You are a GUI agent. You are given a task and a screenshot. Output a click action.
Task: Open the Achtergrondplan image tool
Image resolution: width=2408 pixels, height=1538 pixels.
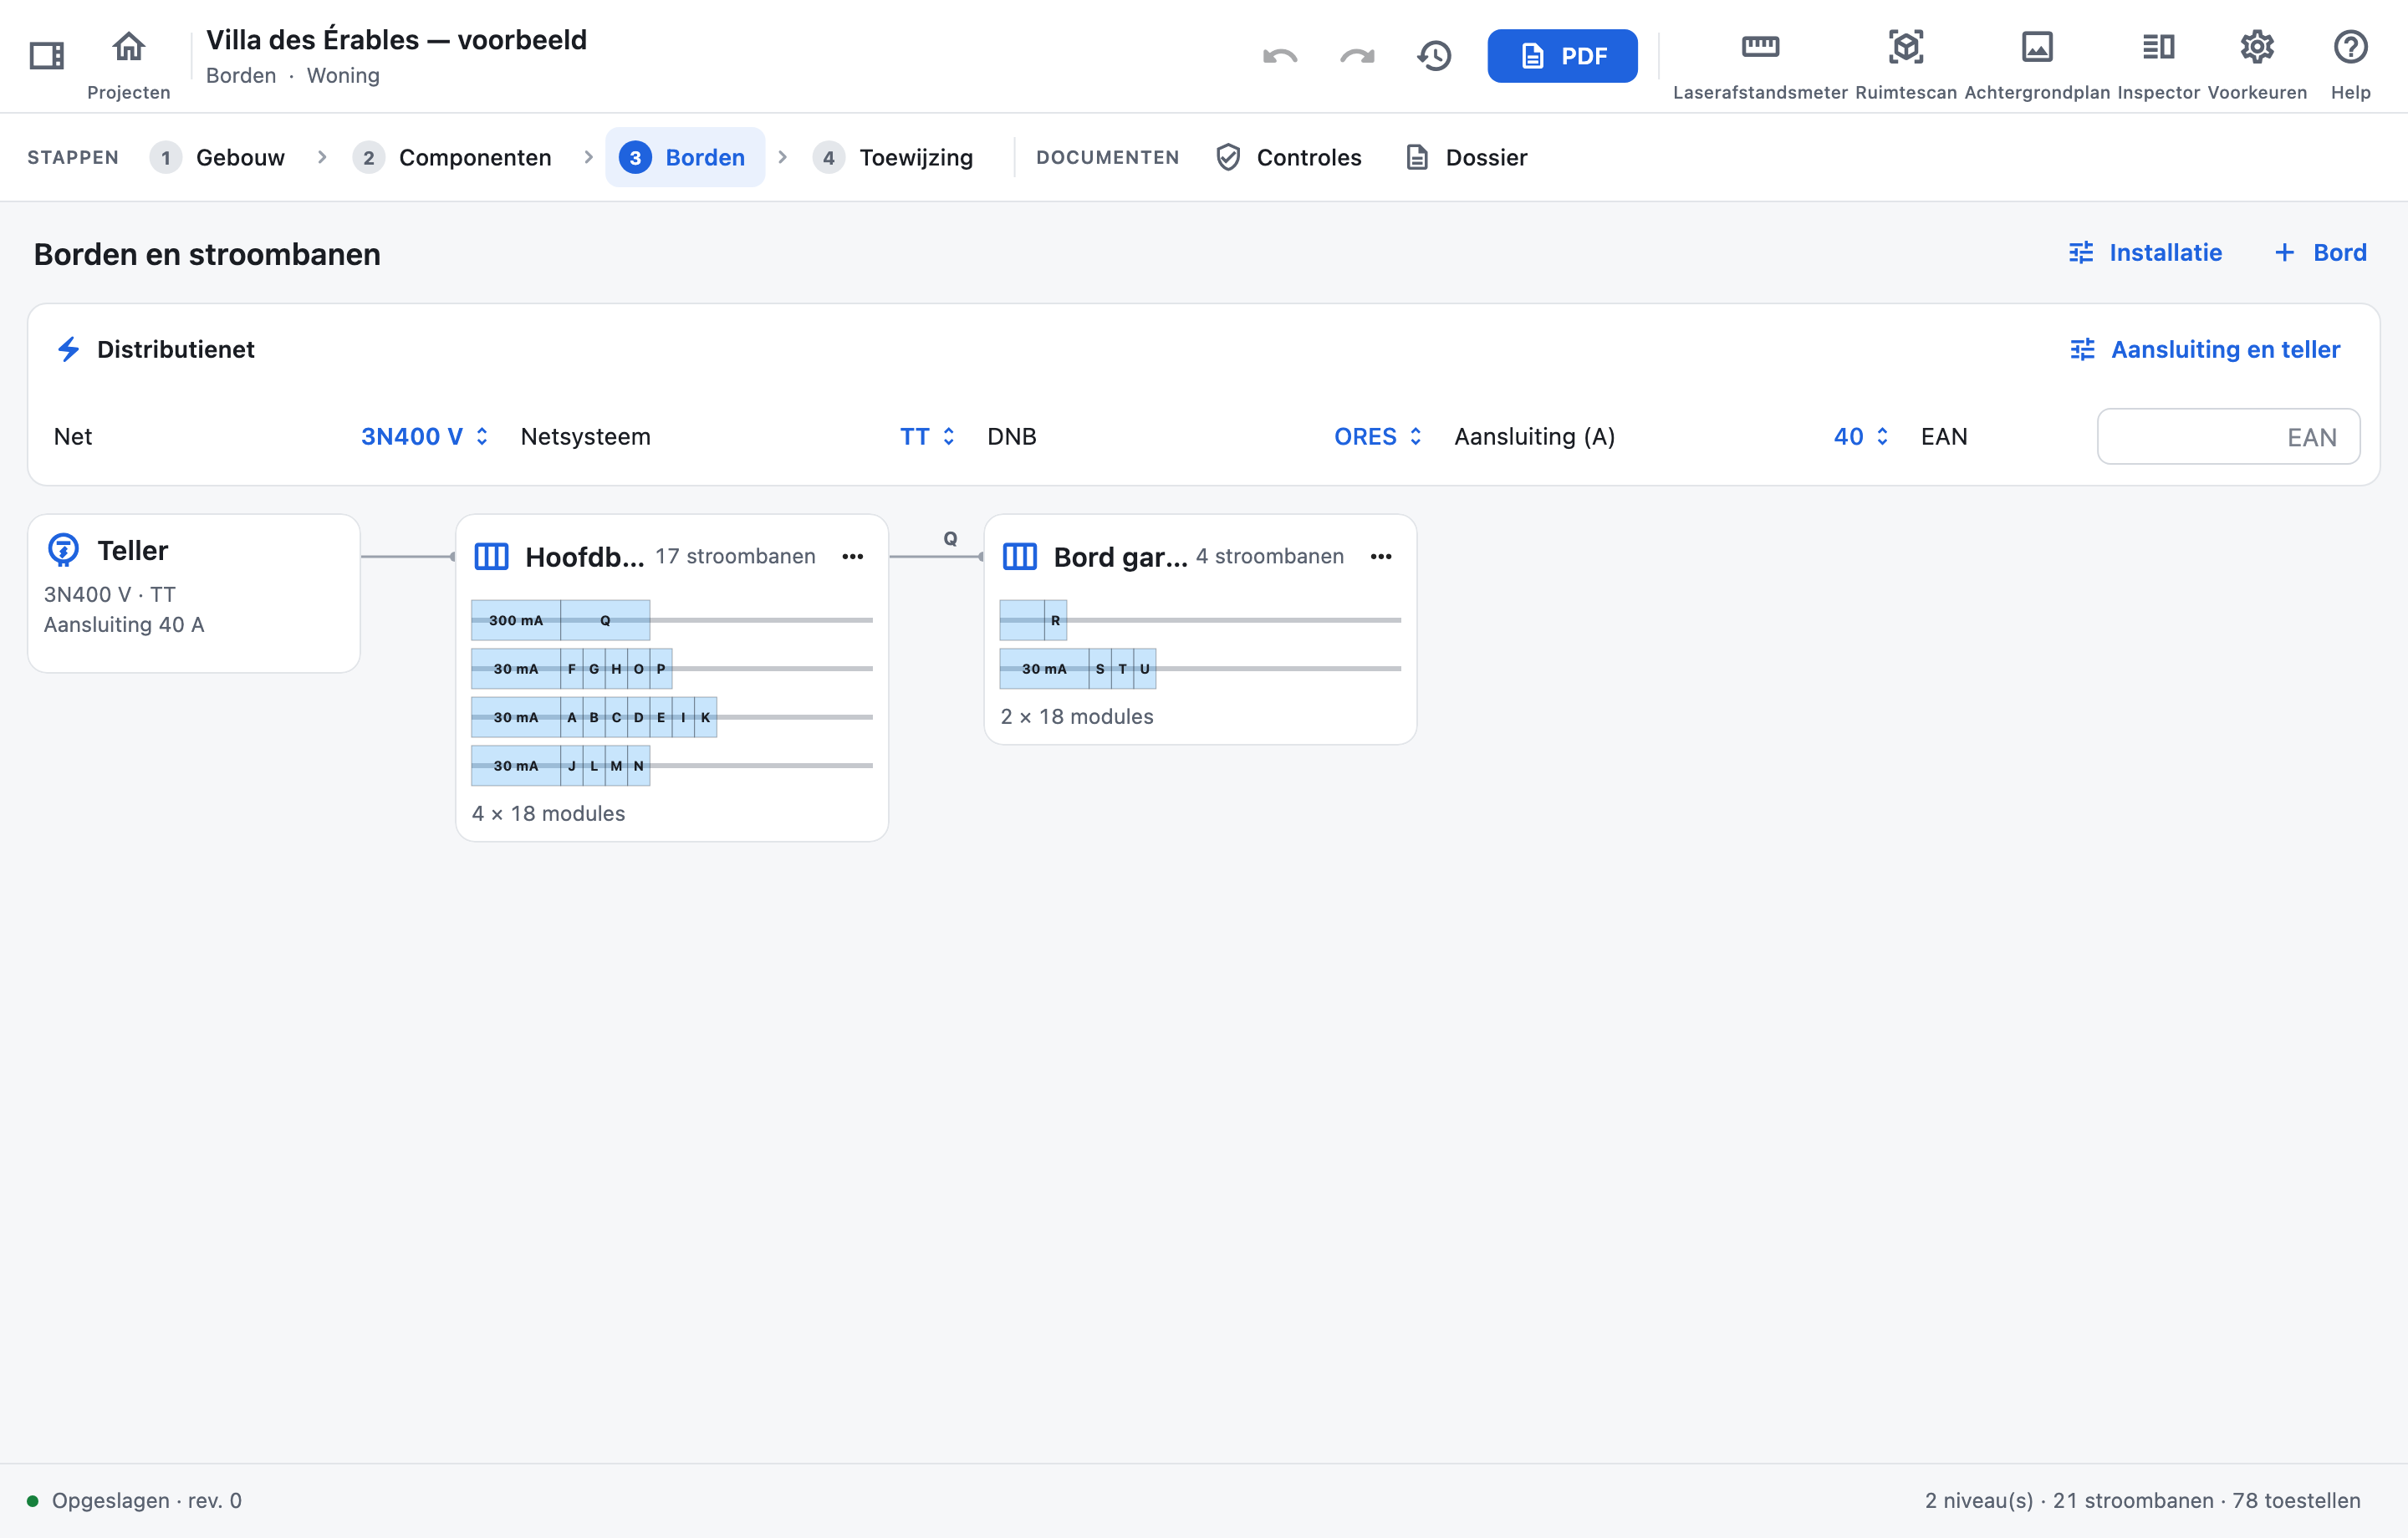(2037, 64)
